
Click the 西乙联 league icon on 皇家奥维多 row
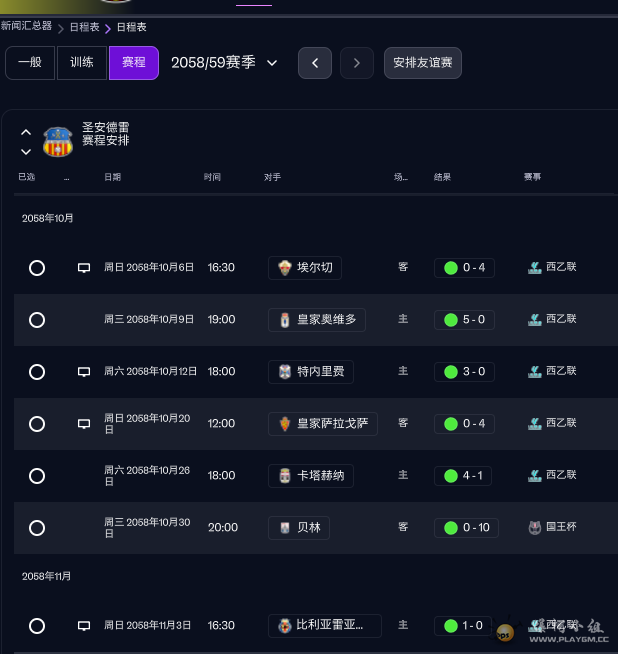pyautogui.click(x=535, y=320)
